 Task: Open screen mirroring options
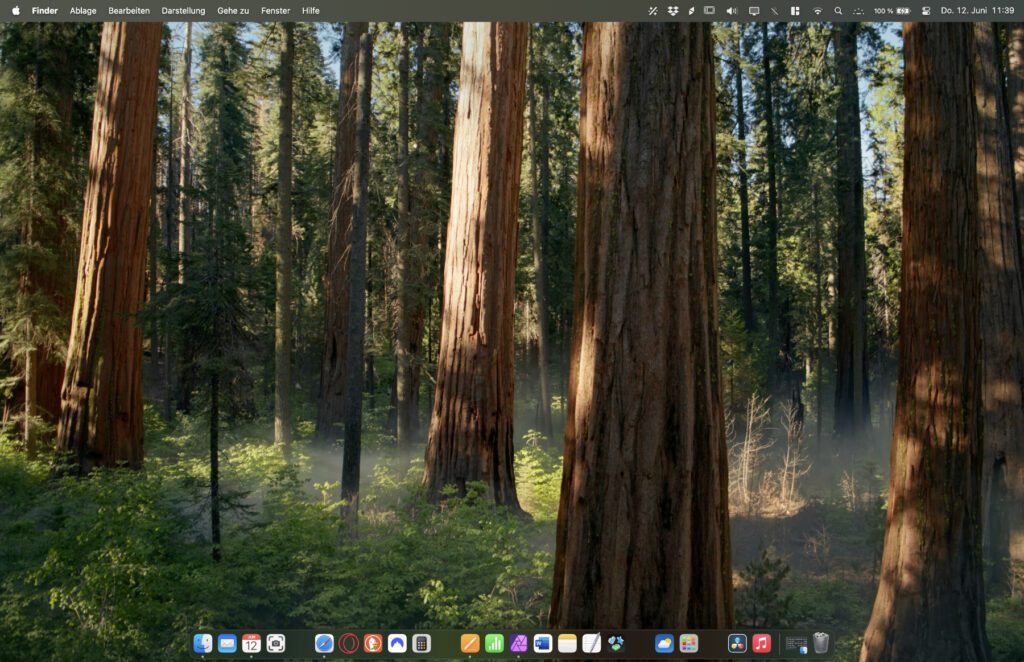pos(752,11)
